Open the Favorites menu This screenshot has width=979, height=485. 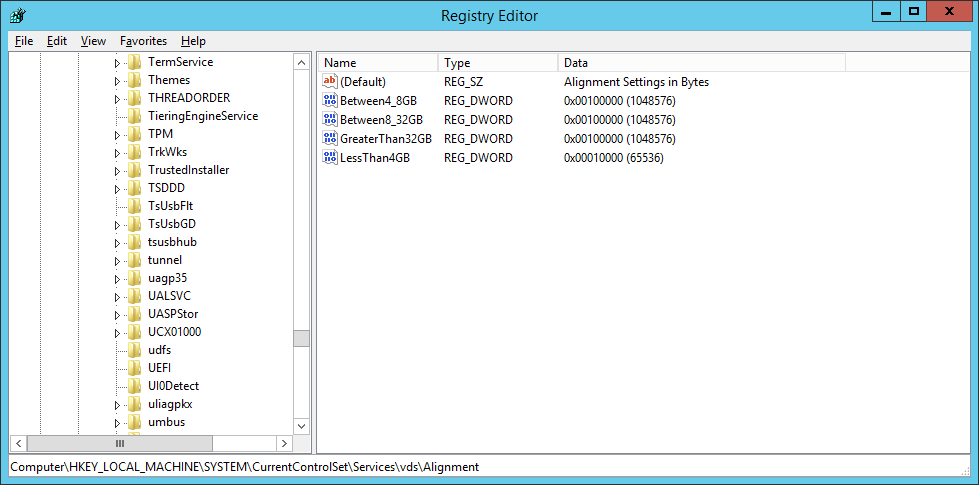pos(144,41)
